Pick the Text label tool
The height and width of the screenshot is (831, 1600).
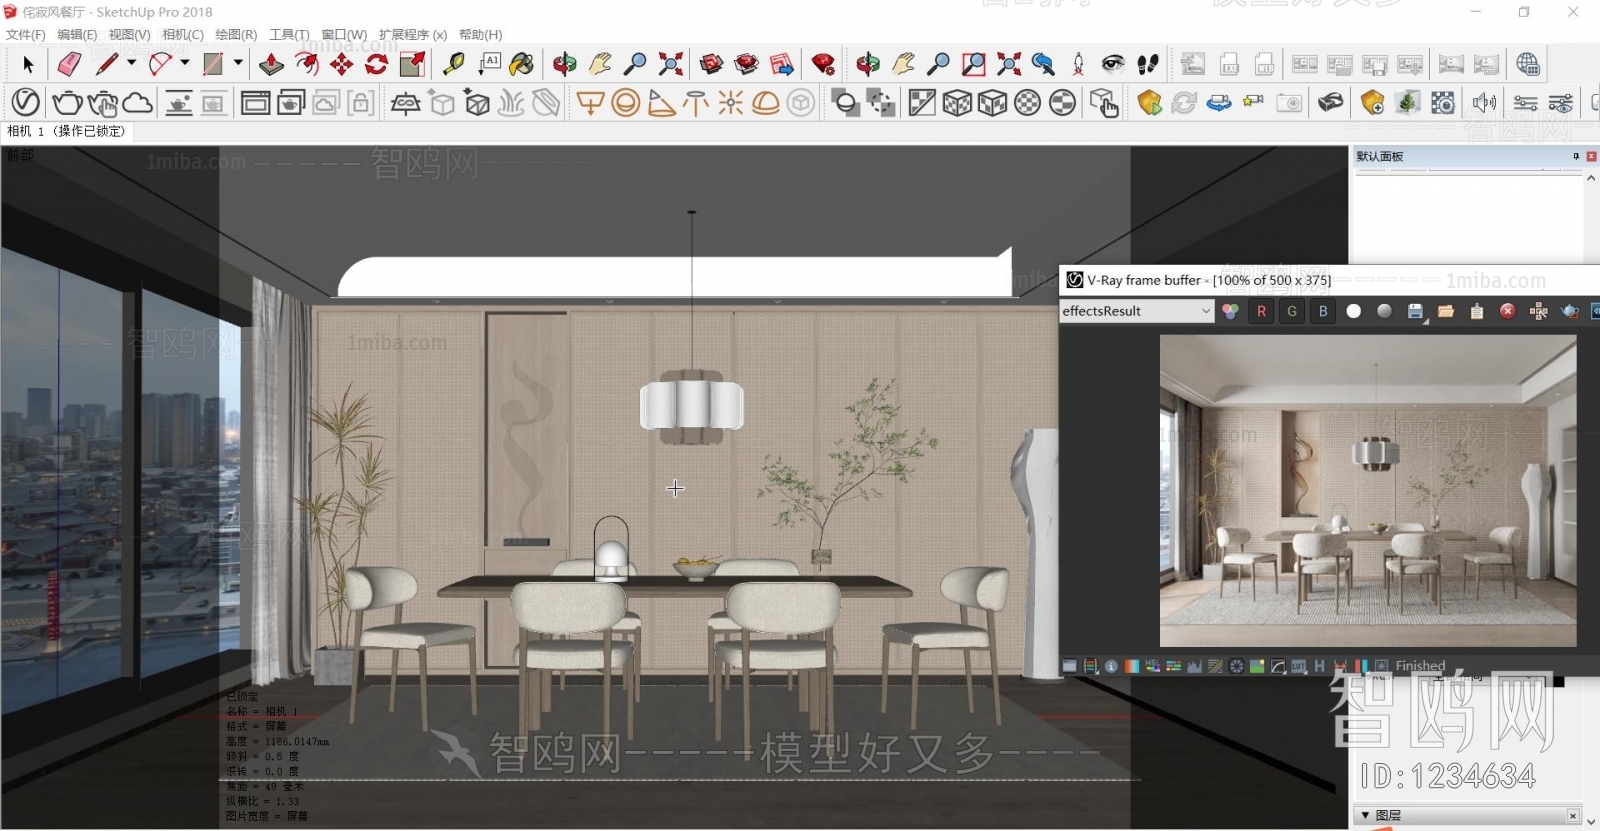click(x=489, y=65)
